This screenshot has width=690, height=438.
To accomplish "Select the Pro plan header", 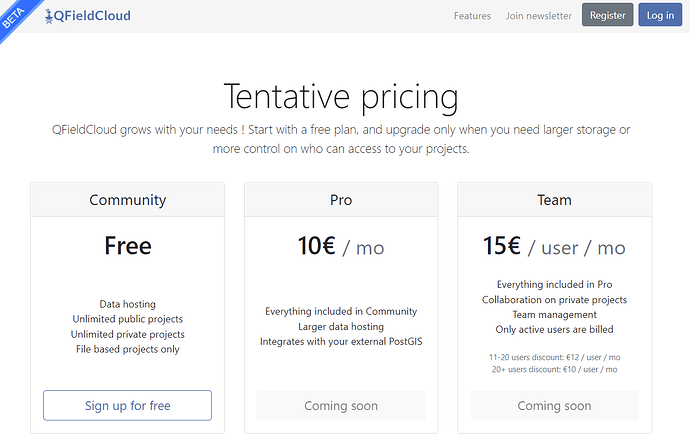I will click(341, 200).
